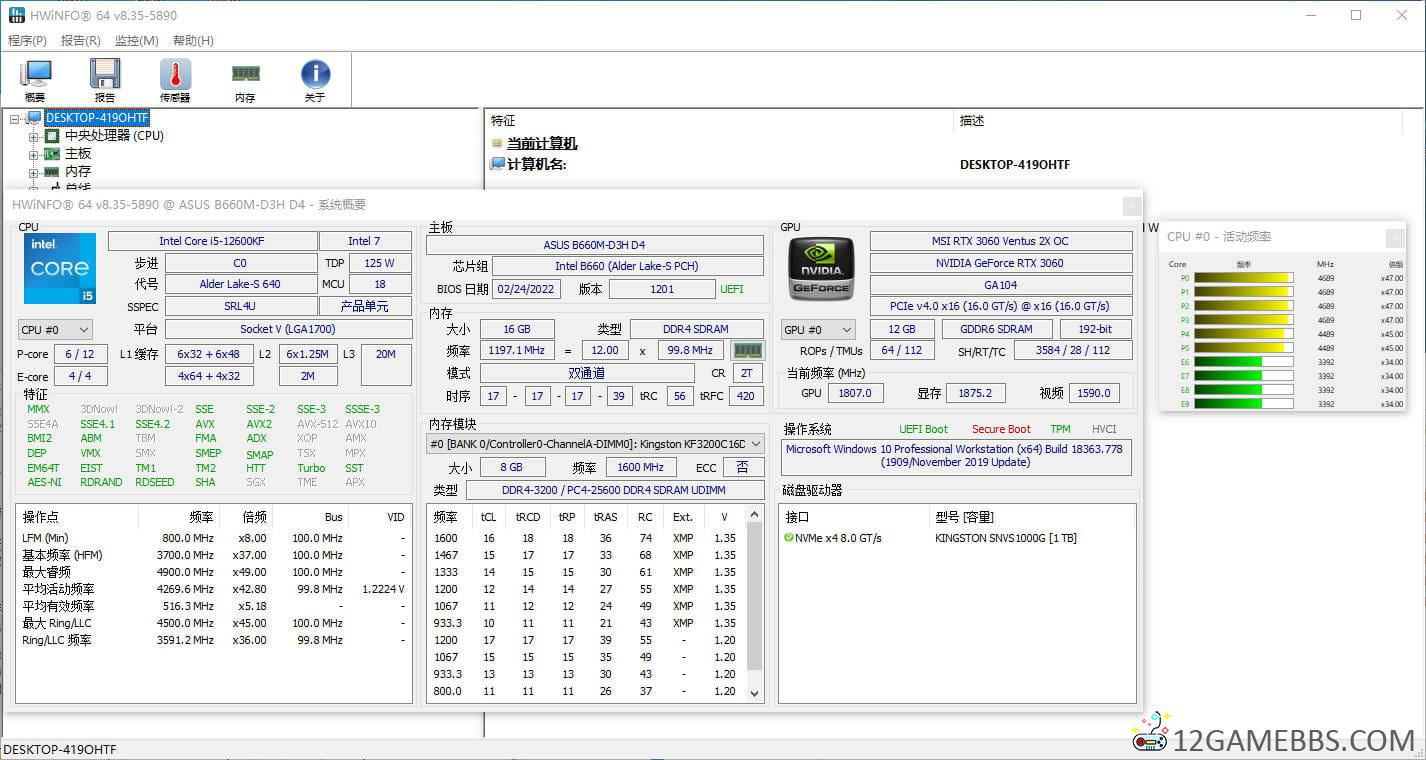
Task: Click the ASUS B660M-D3H D4 motherboard field
Action: pyautogui.click(x=595, y=245)
